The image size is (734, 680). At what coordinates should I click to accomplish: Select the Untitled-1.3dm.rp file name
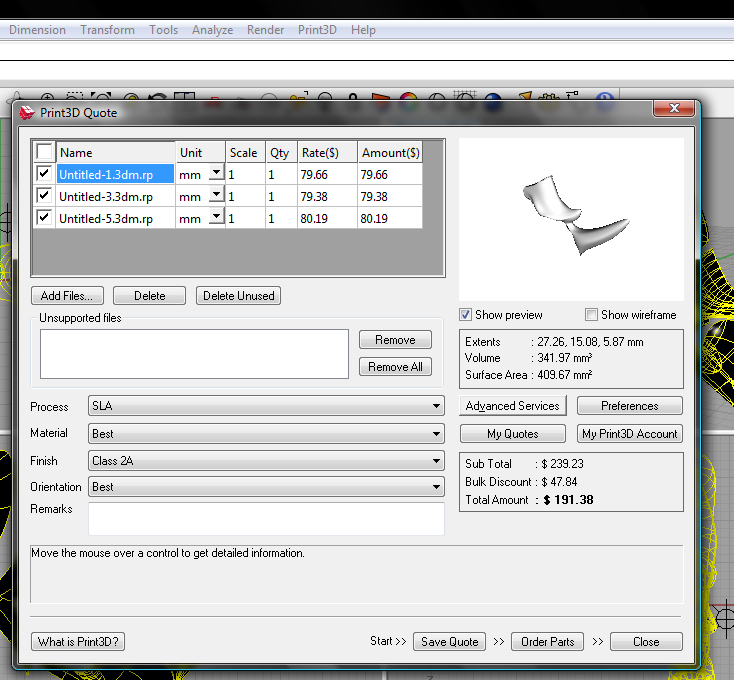pyautogui.click(x=115, y=174)
